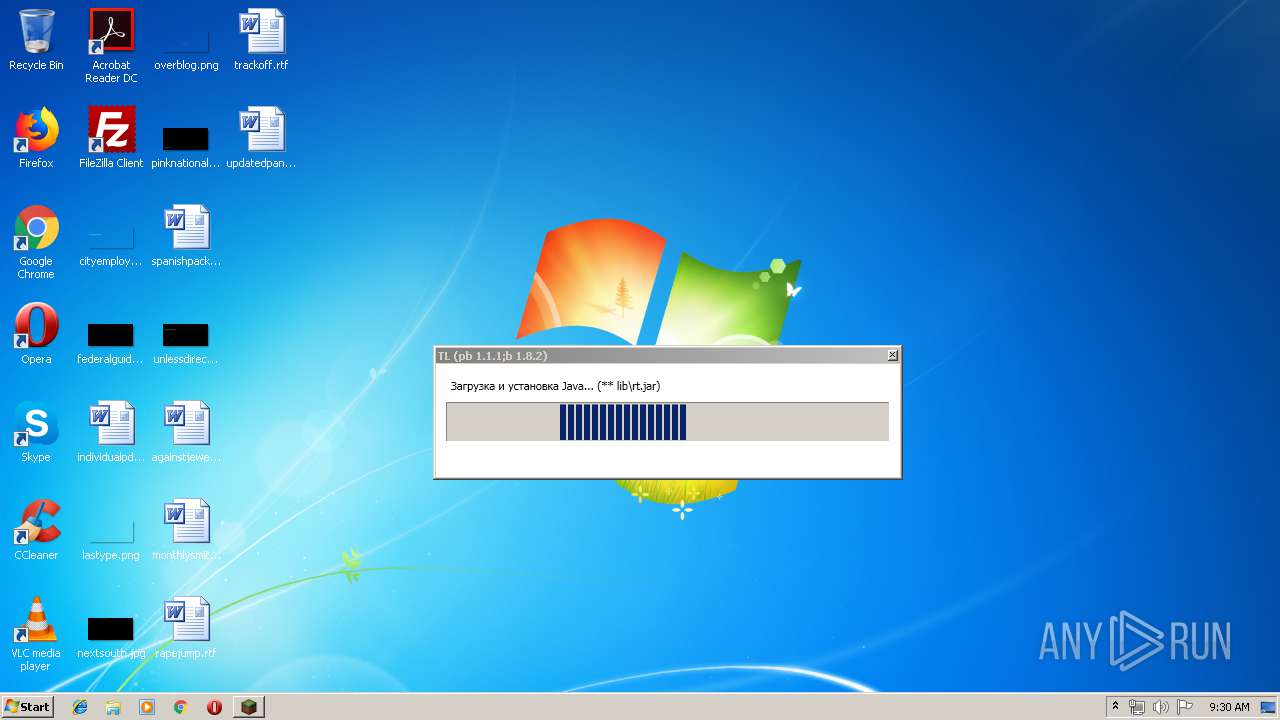
Task: Select individualpd document icon
Action: pyautogui.click(x=111, y=432)
